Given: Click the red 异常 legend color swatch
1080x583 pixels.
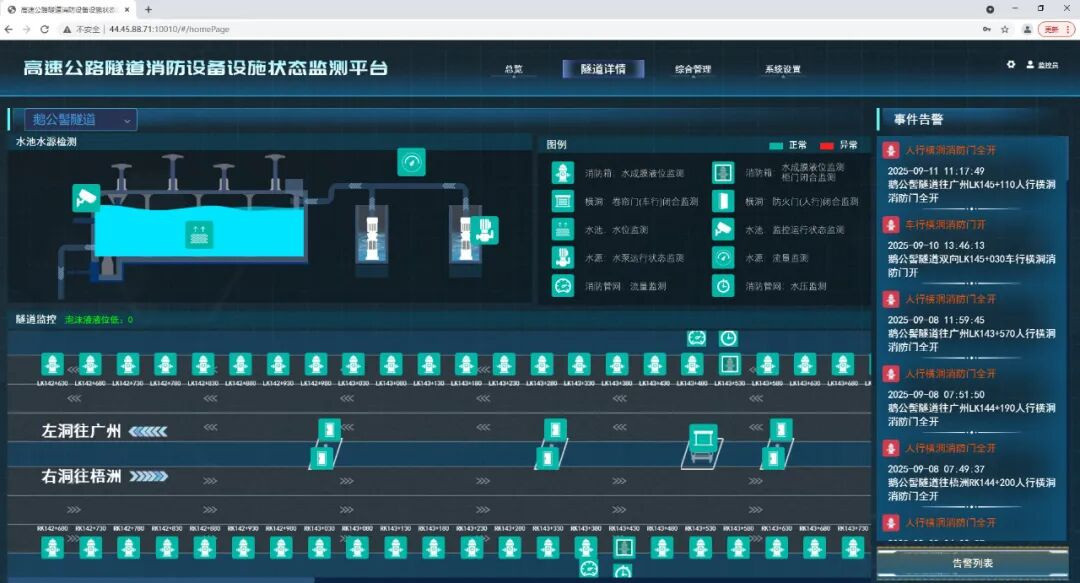Looking at the screenshot, I should click(x=827, y=145).
